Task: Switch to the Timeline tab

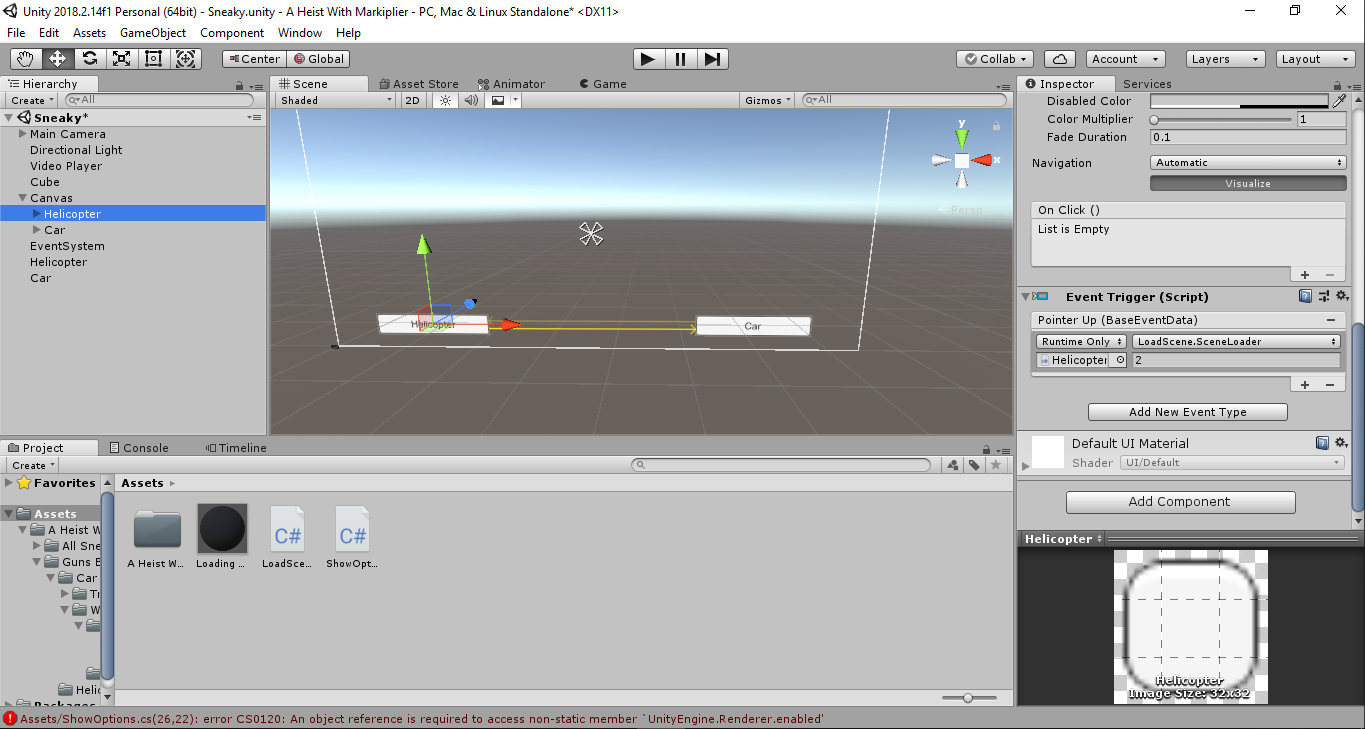Action: click(236, 448)
